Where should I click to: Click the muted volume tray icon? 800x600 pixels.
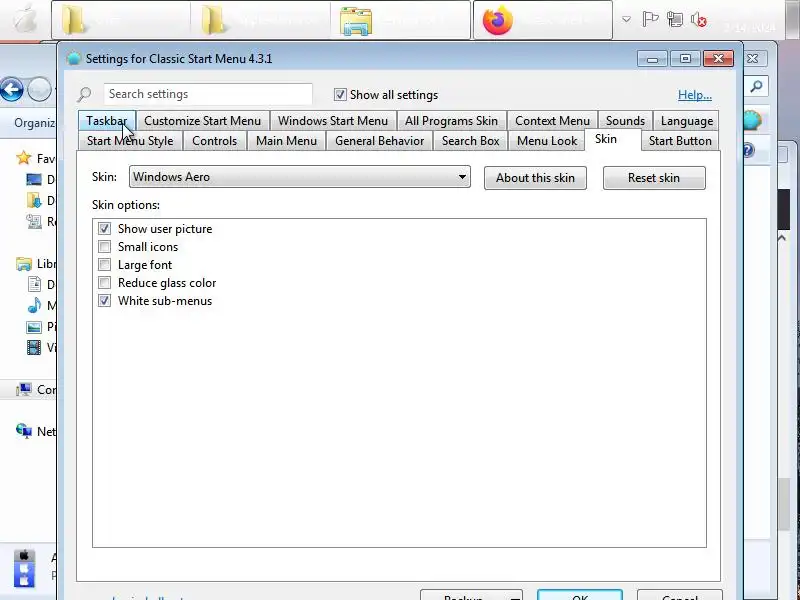698,20
